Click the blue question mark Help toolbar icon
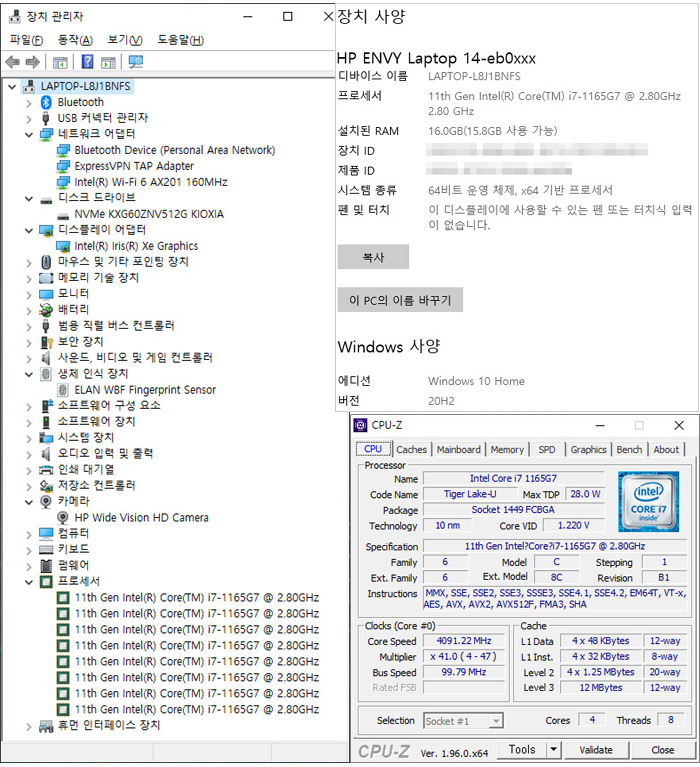Viewport: 700px width, 767px height. click(x=87, y=62)
